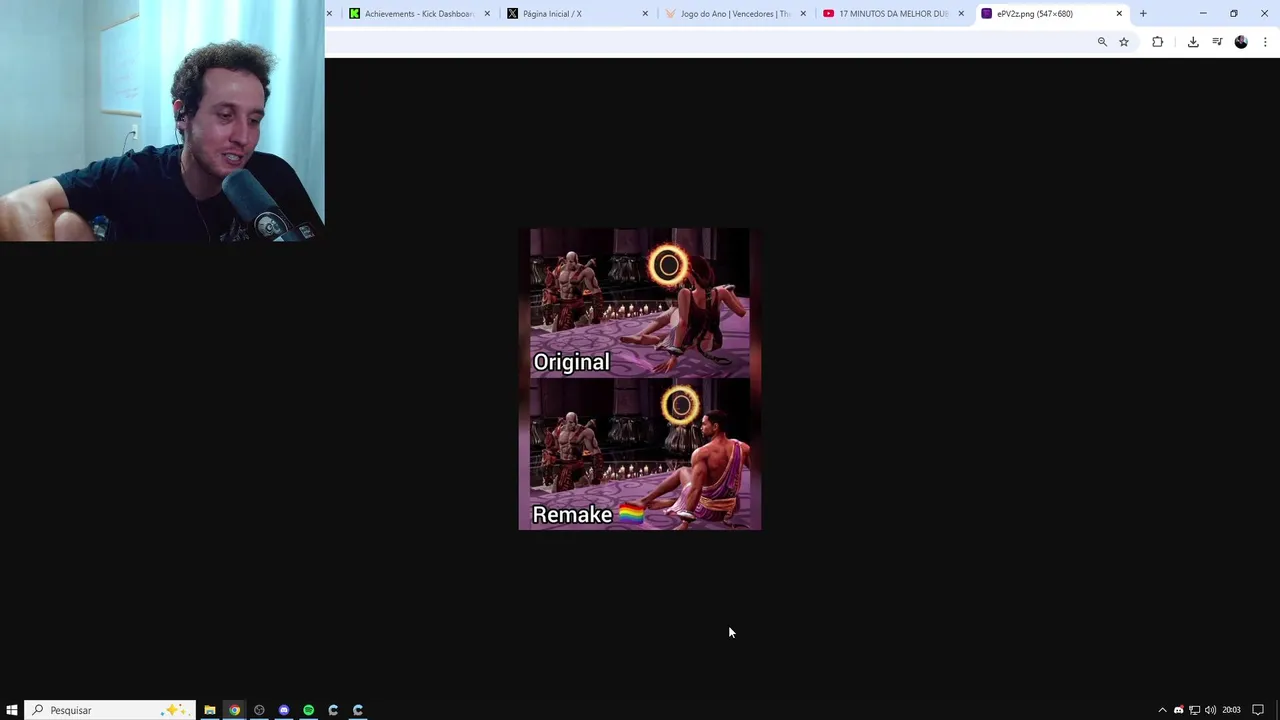Open the Windows notification center icon
The height and width of the screenshot is (720, 1280).
(x=1258, y=710)
